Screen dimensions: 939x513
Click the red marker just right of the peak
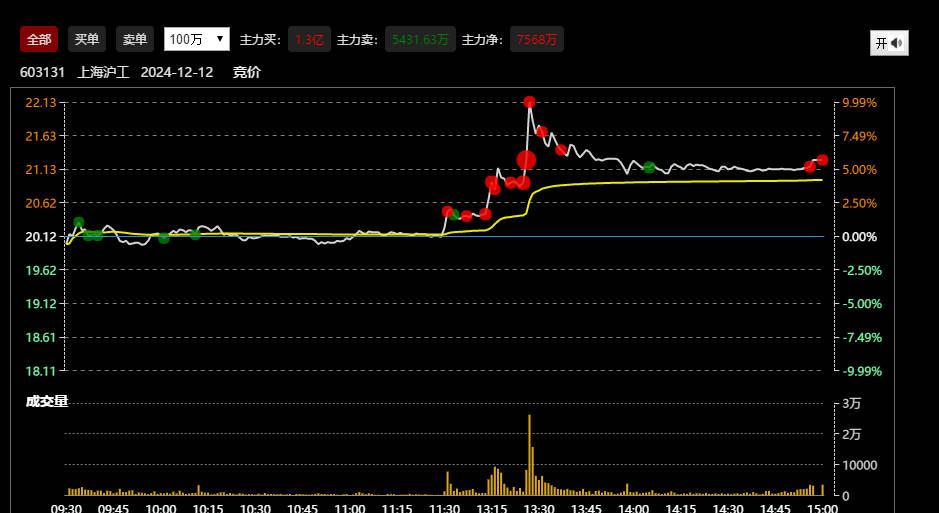[x=541, y=132]
